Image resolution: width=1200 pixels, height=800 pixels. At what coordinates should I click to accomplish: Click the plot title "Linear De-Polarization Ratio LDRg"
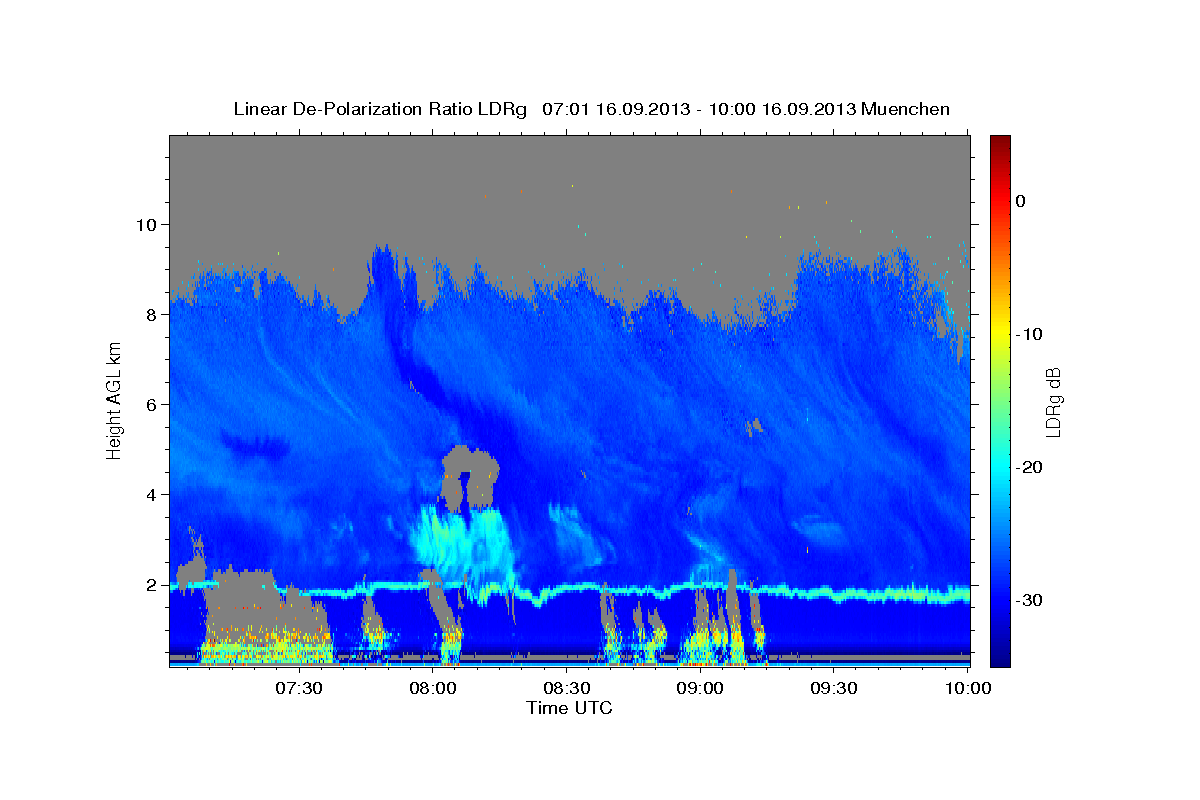pyautogui.click(x=379, y=109)
